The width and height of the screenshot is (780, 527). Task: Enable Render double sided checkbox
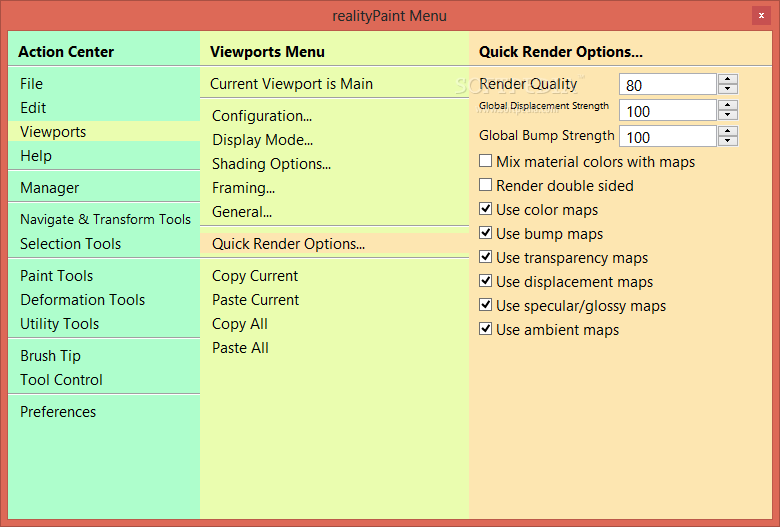(x=486, y=185)
